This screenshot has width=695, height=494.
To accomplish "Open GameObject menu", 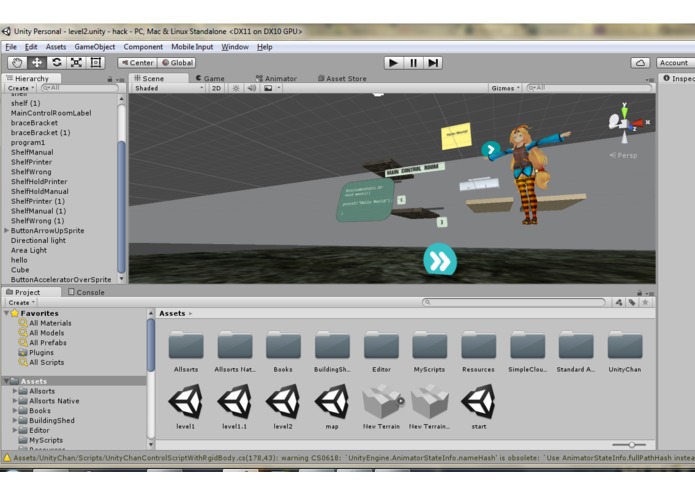I will pos(94,47).
